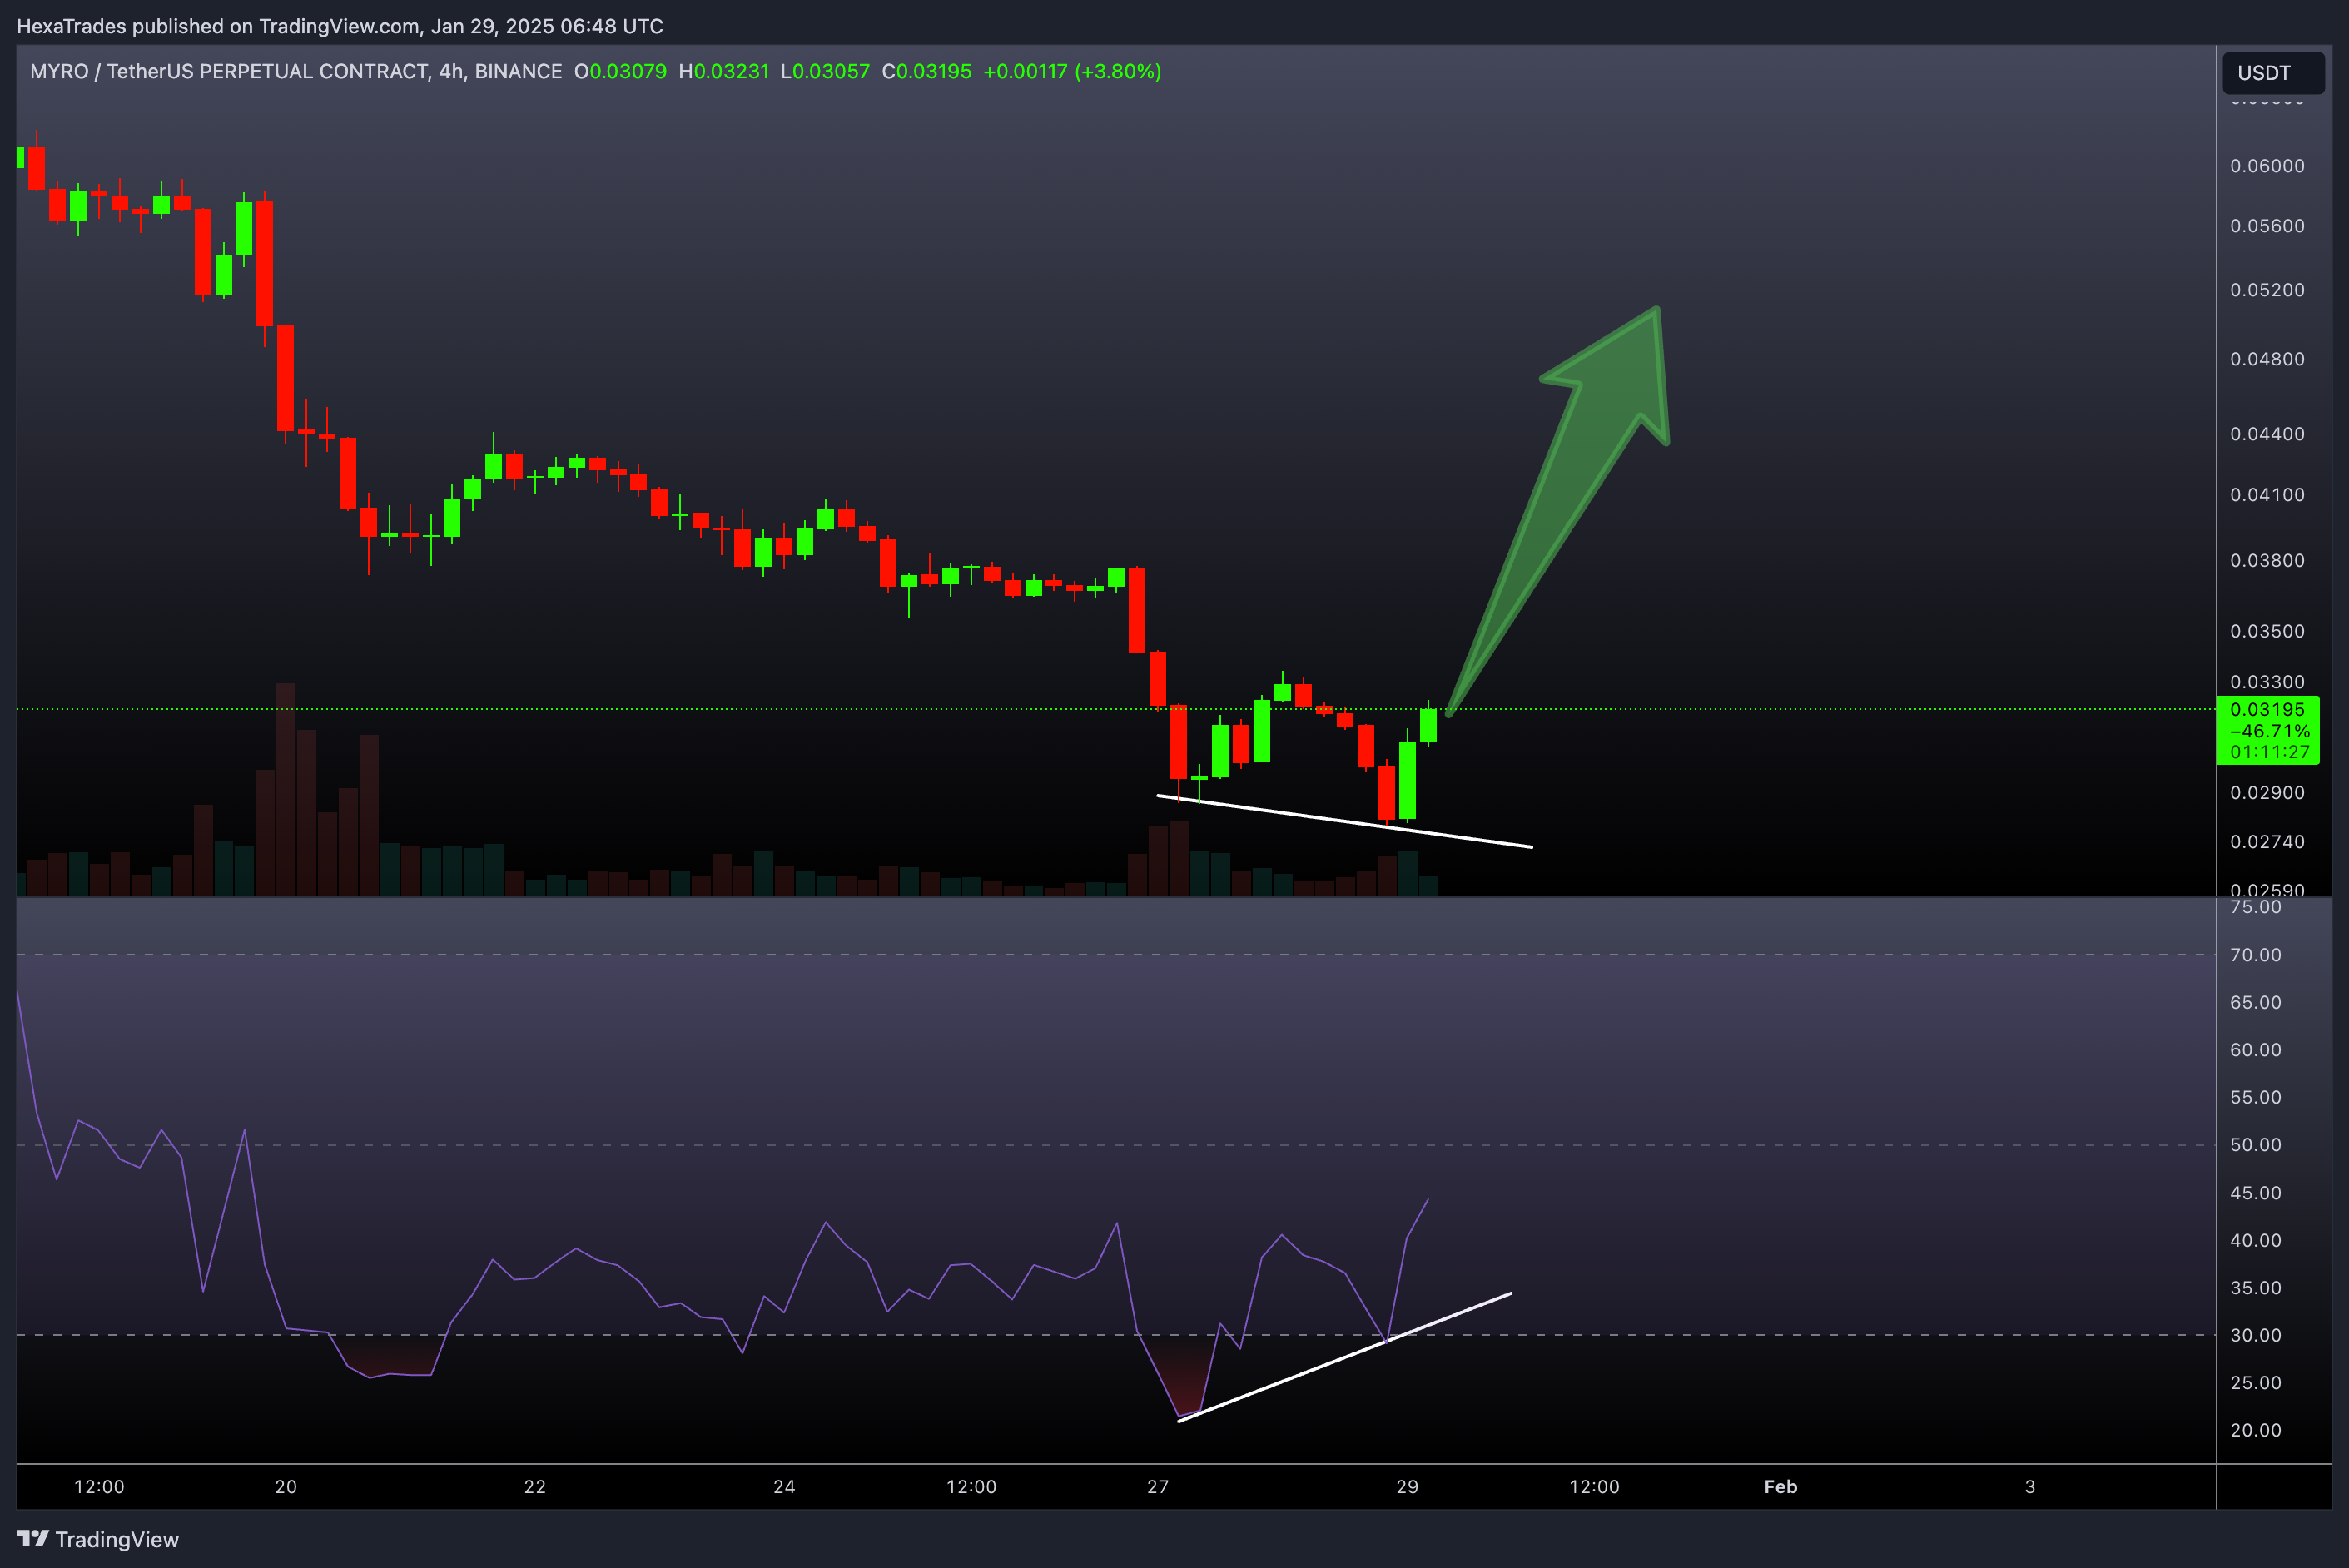The width and height of the screenshot is (2349, 1568).
Task: Click the 0.04100 price scale label
Action: coord(2267,495)
